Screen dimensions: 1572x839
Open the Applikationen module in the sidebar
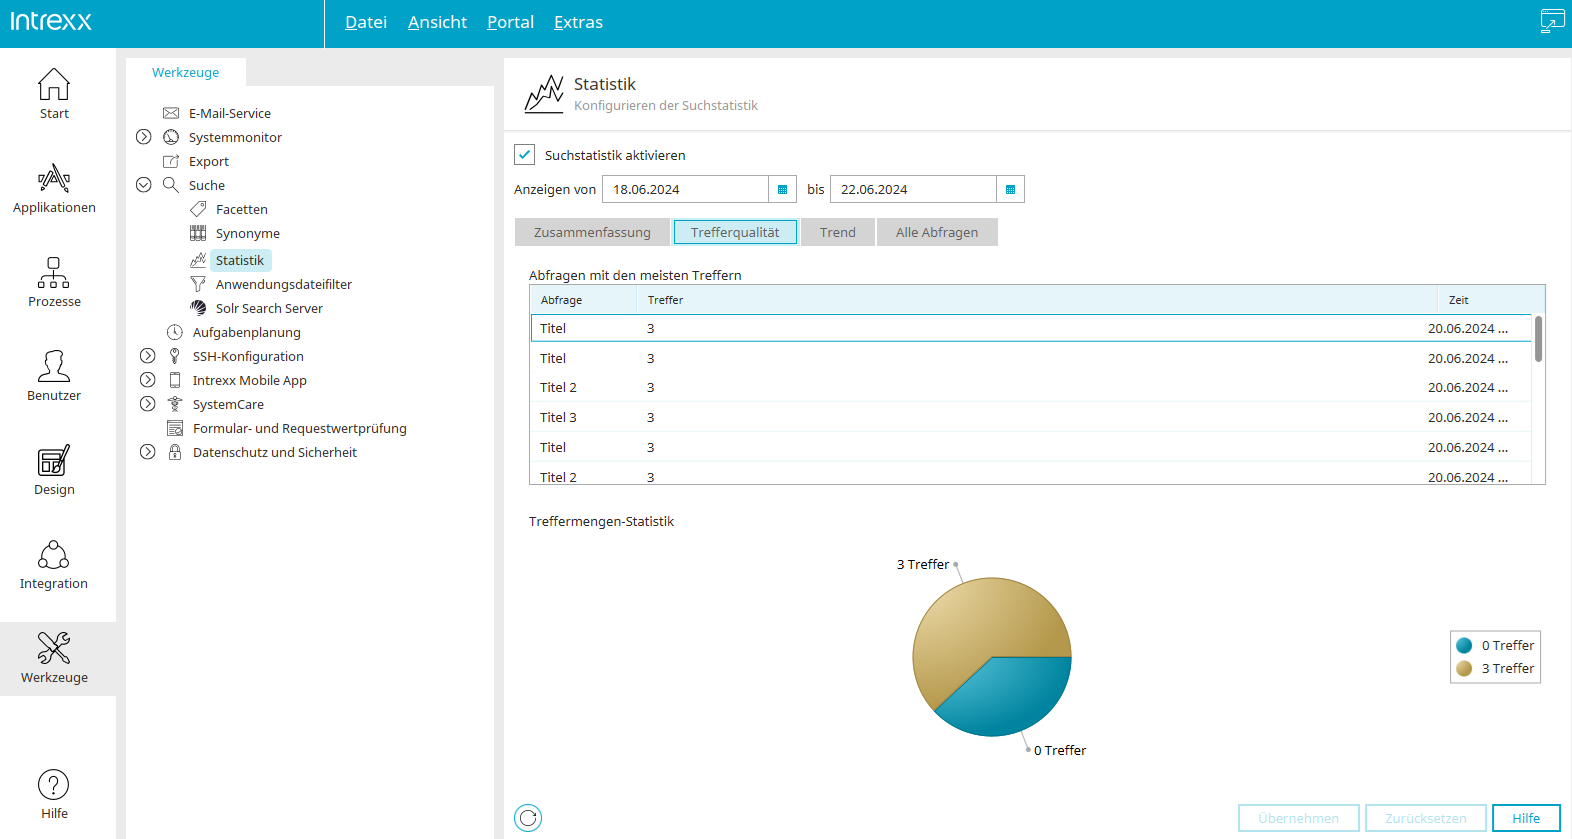coord(54,189)
